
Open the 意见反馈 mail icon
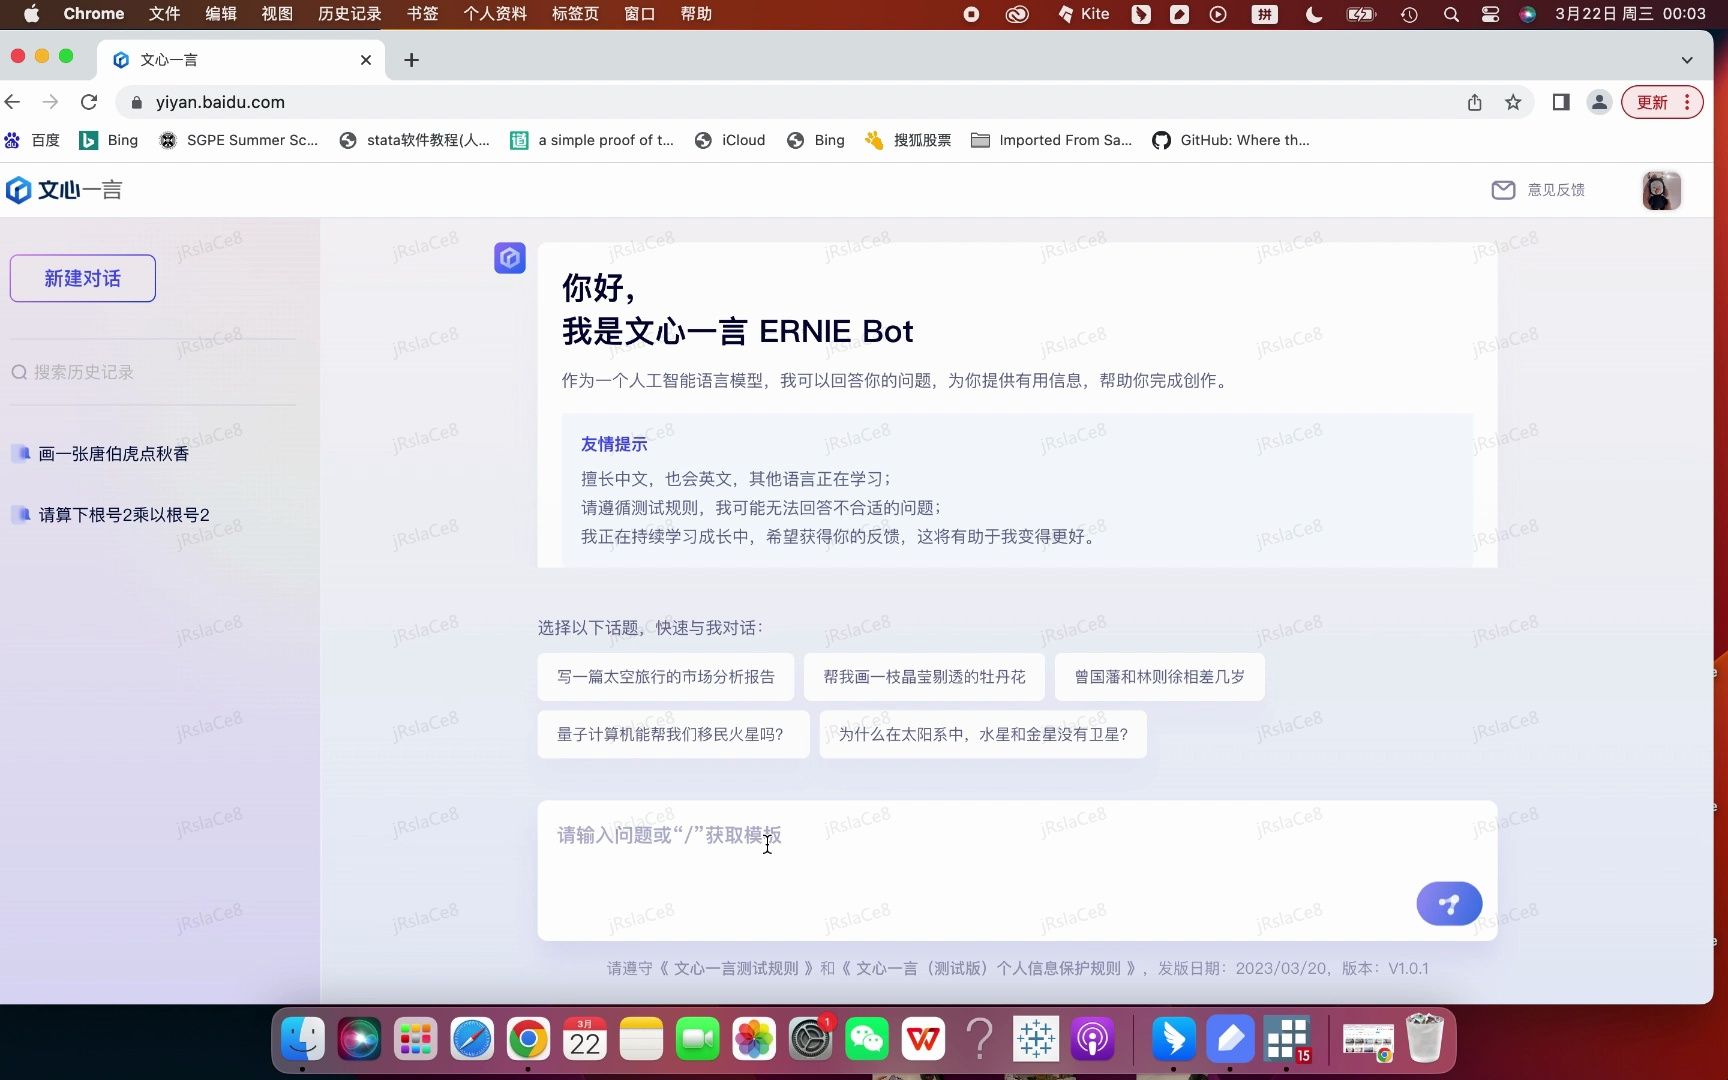pyautogui.click(x=1503, y=190)
